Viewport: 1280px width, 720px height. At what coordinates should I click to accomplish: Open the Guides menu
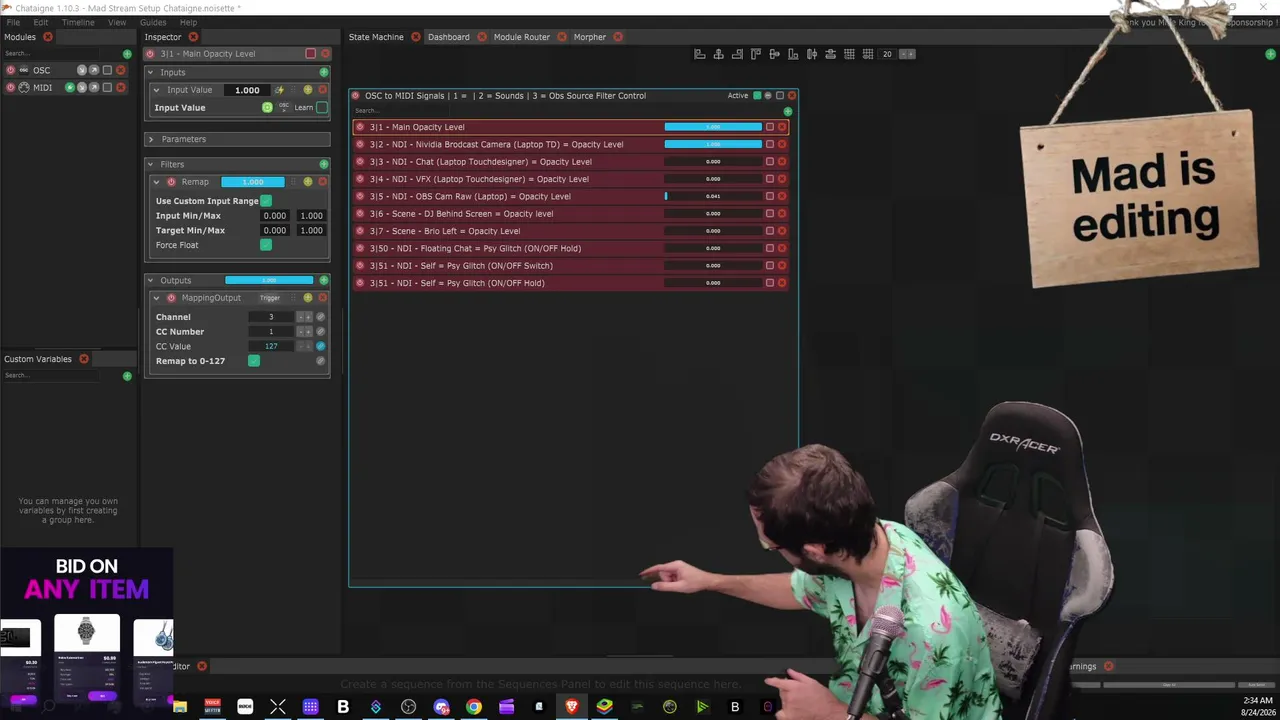coord(153,22)
